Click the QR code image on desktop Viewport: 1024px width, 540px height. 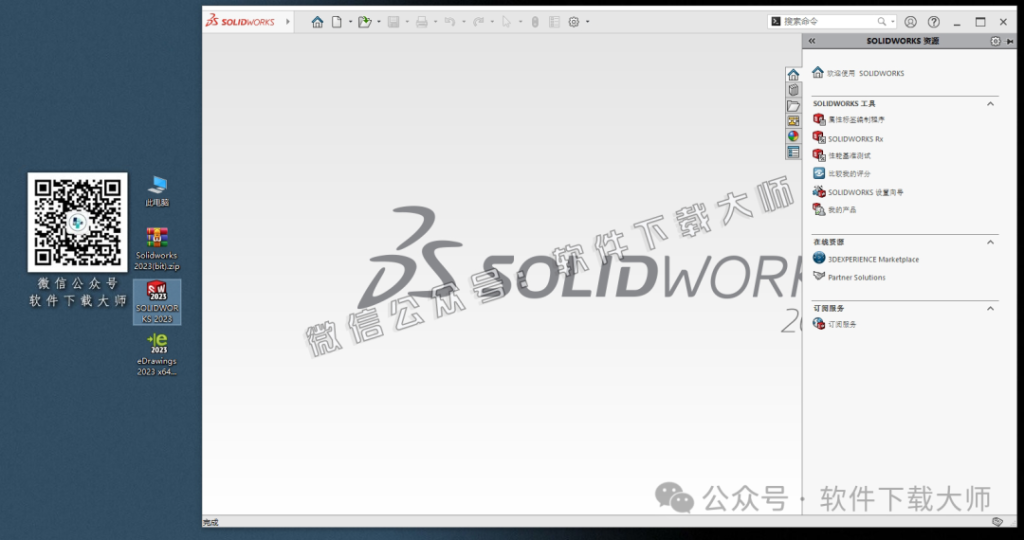78,222
